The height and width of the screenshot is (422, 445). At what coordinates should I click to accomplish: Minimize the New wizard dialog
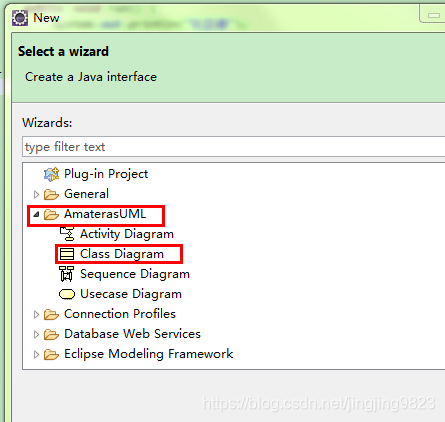coord(433,15)
